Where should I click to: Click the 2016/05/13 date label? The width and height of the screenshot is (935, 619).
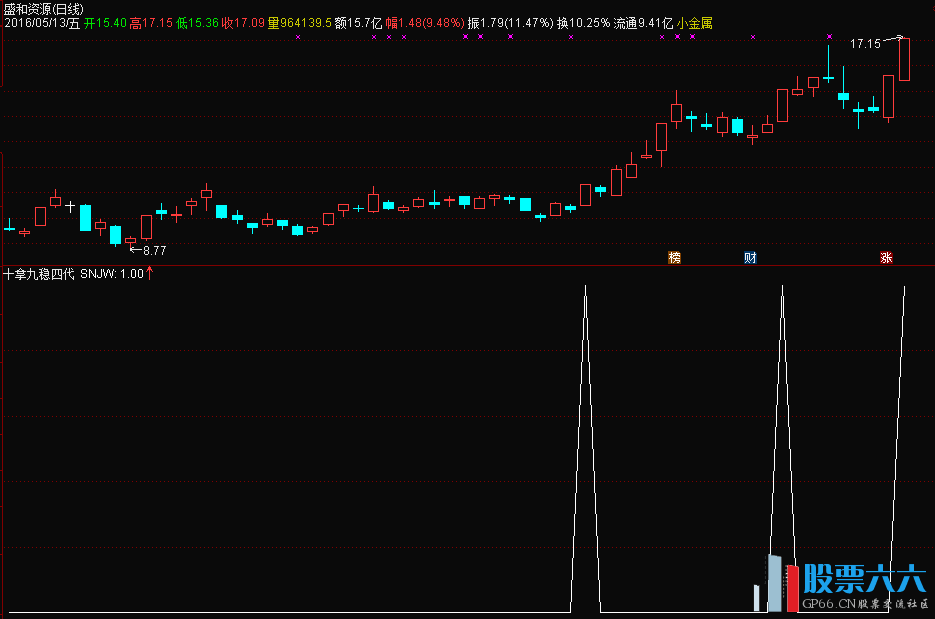tap(41, 23)
